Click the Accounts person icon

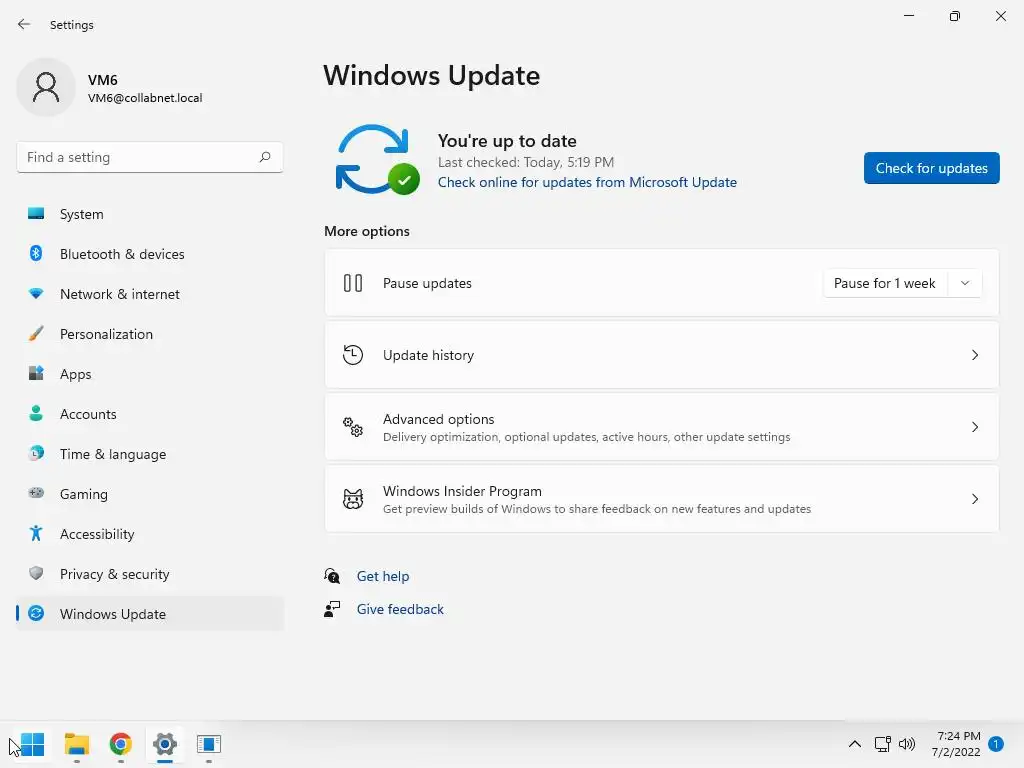coord(36,413)
